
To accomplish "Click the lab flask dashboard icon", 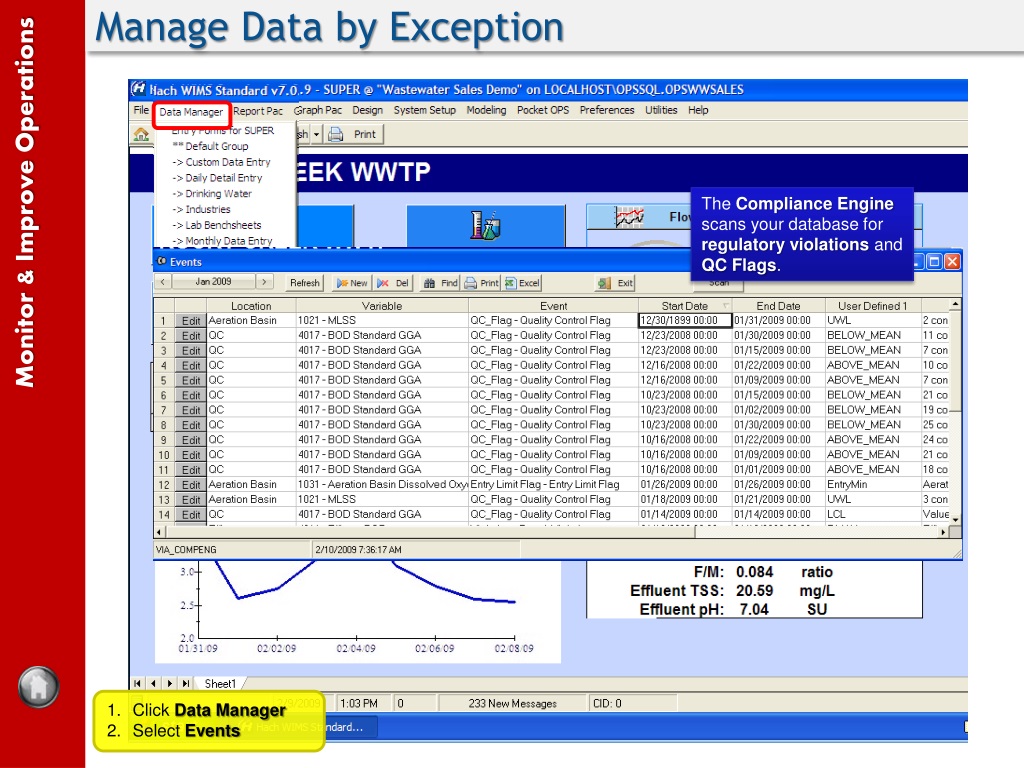I will 486,225.
